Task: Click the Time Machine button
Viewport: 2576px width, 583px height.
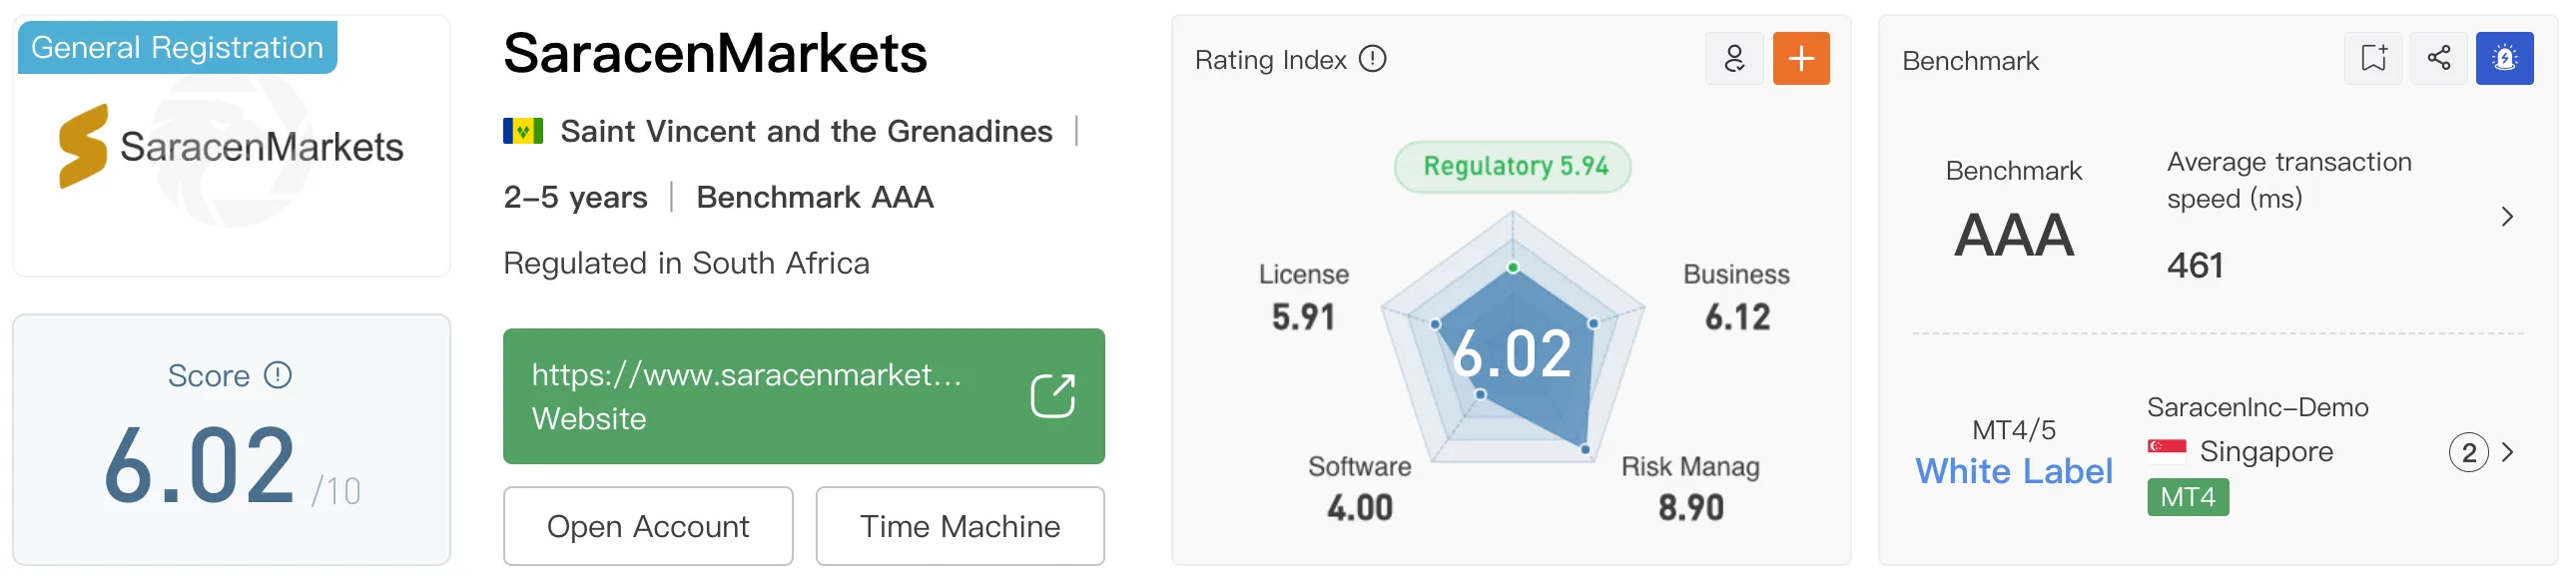Action: click(960, 526)
